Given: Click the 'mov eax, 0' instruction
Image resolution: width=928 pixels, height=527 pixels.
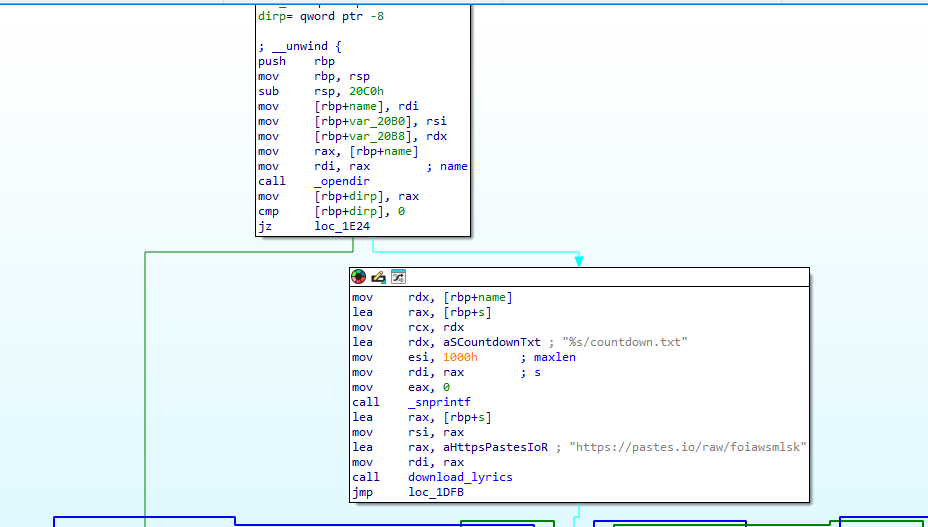Looking at the screenshot, I should coord(401,387).
